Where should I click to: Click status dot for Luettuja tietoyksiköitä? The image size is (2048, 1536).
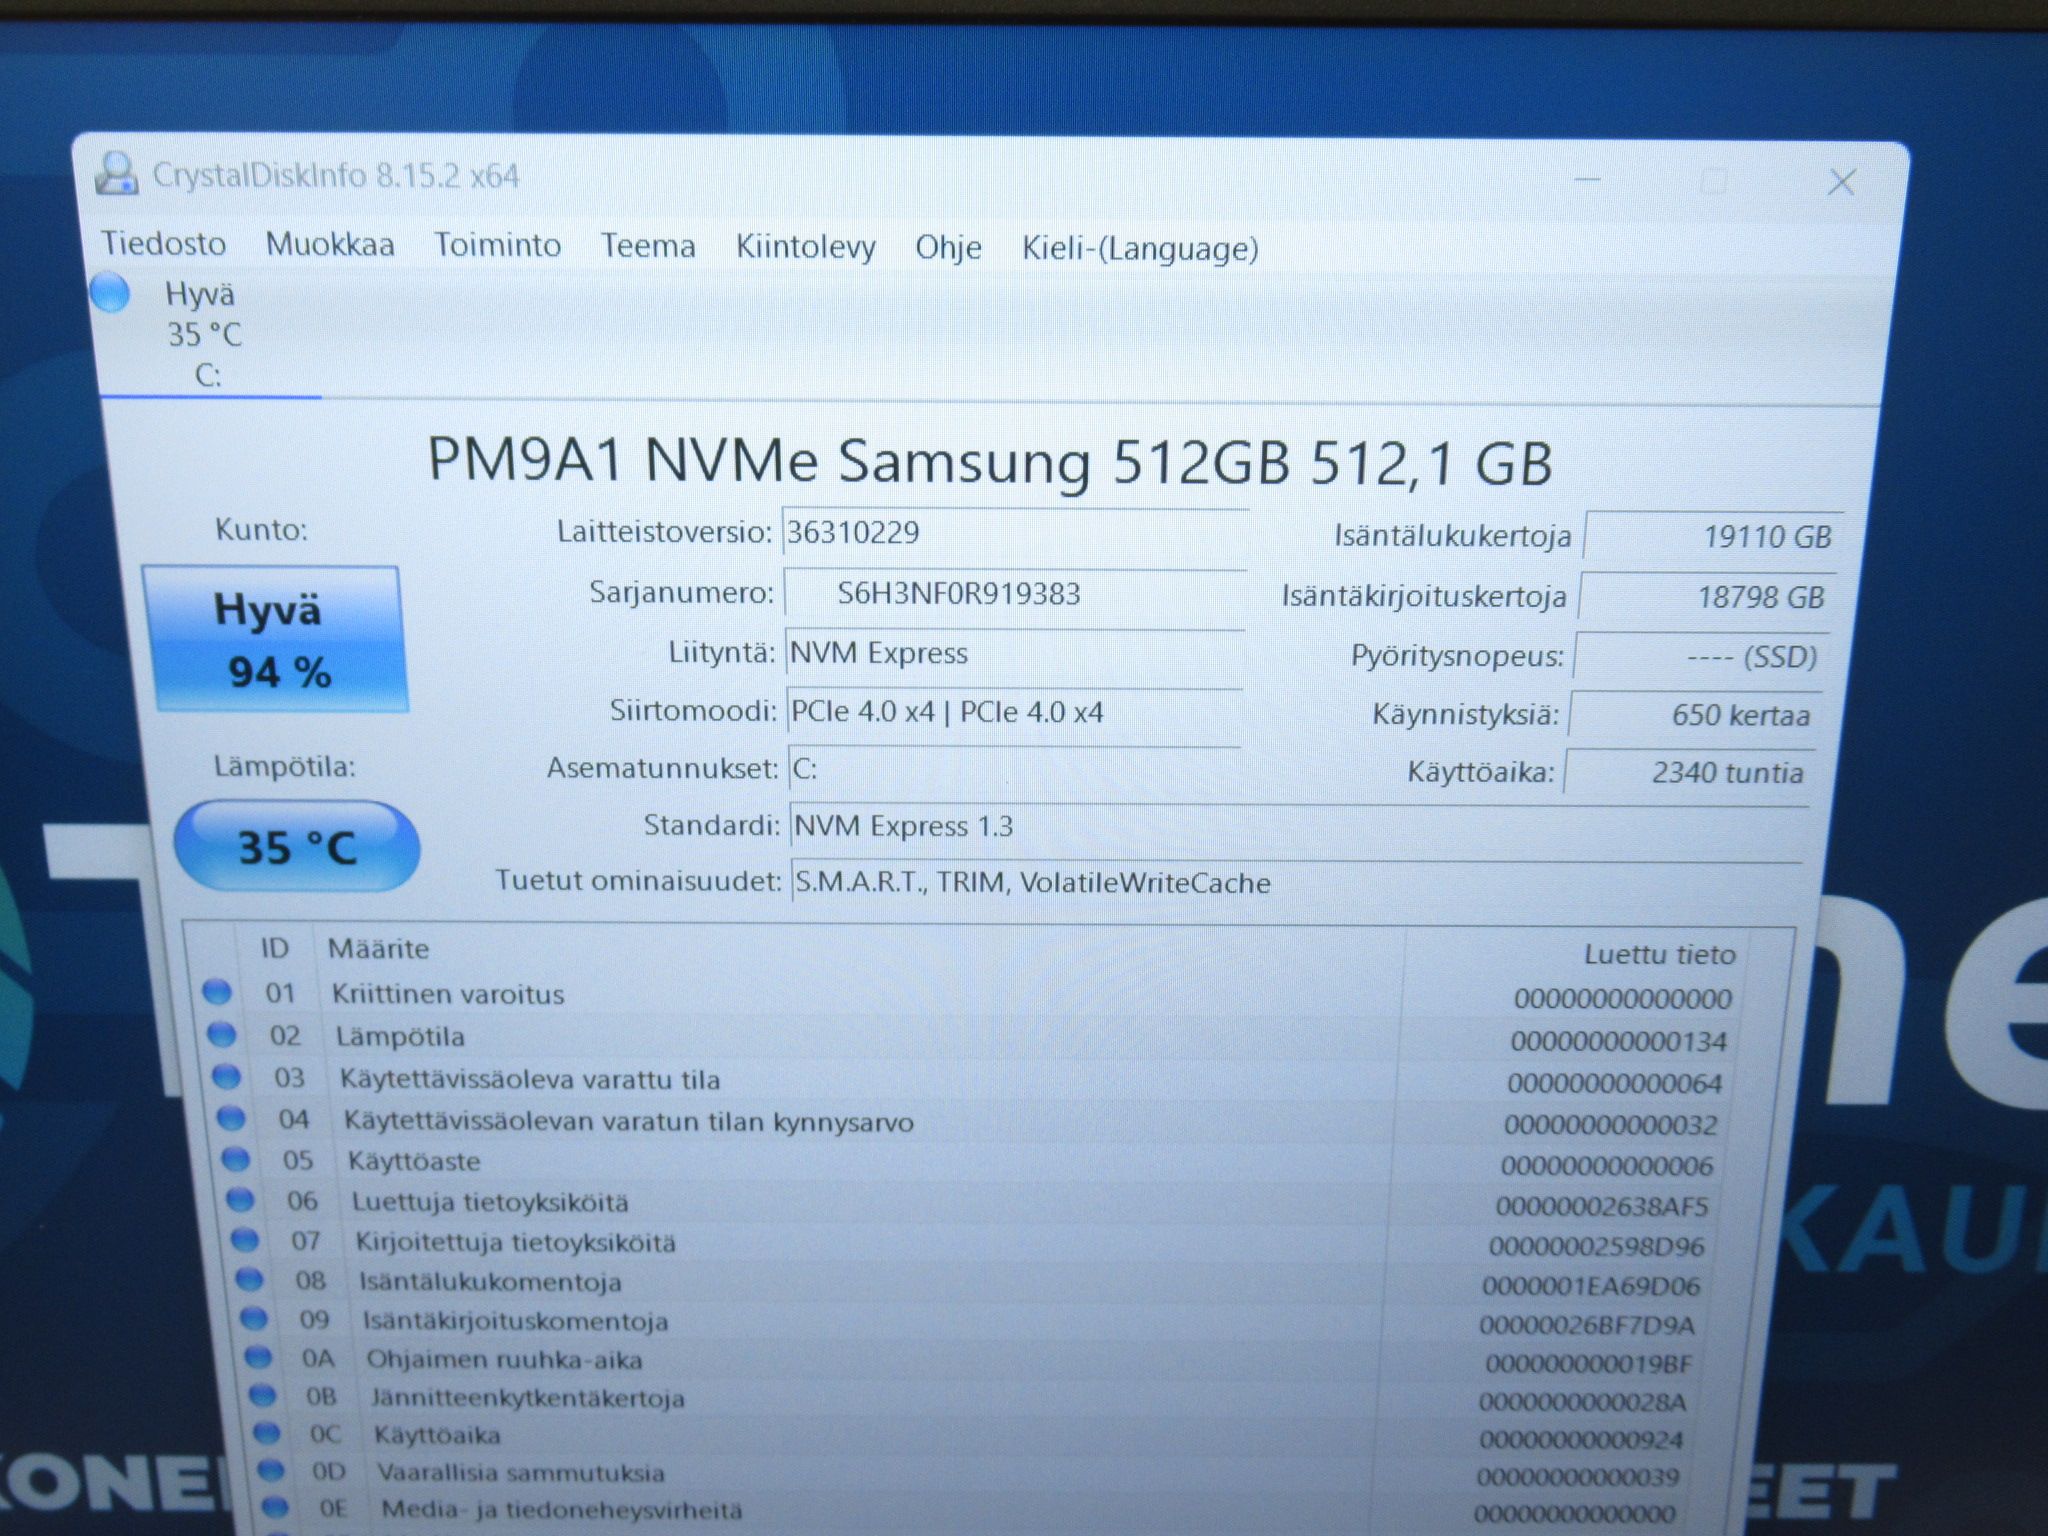(240, 1199)
